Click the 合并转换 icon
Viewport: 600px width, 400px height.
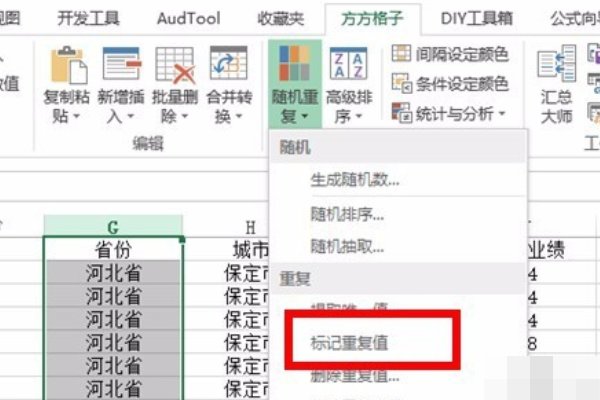coord(229,63)
